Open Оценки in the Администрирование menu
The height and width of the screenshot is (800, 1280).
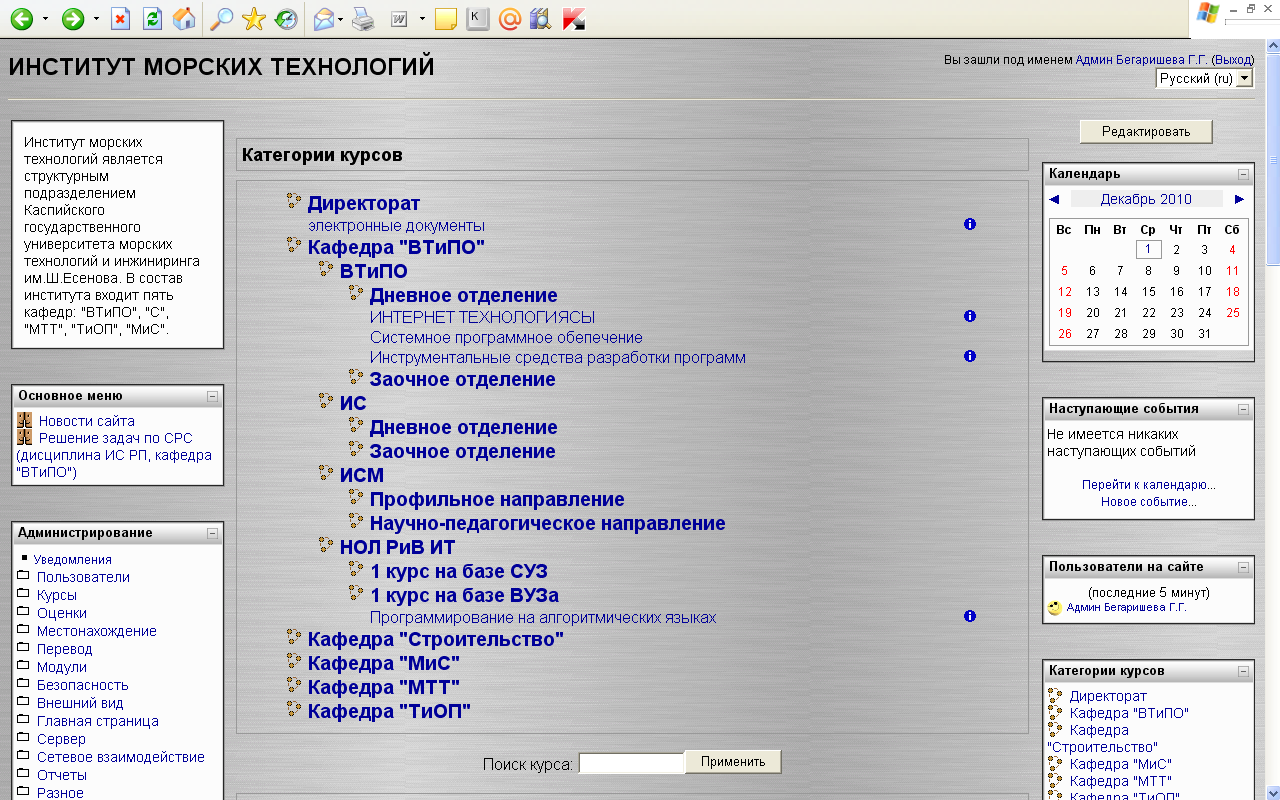(62, 613)
